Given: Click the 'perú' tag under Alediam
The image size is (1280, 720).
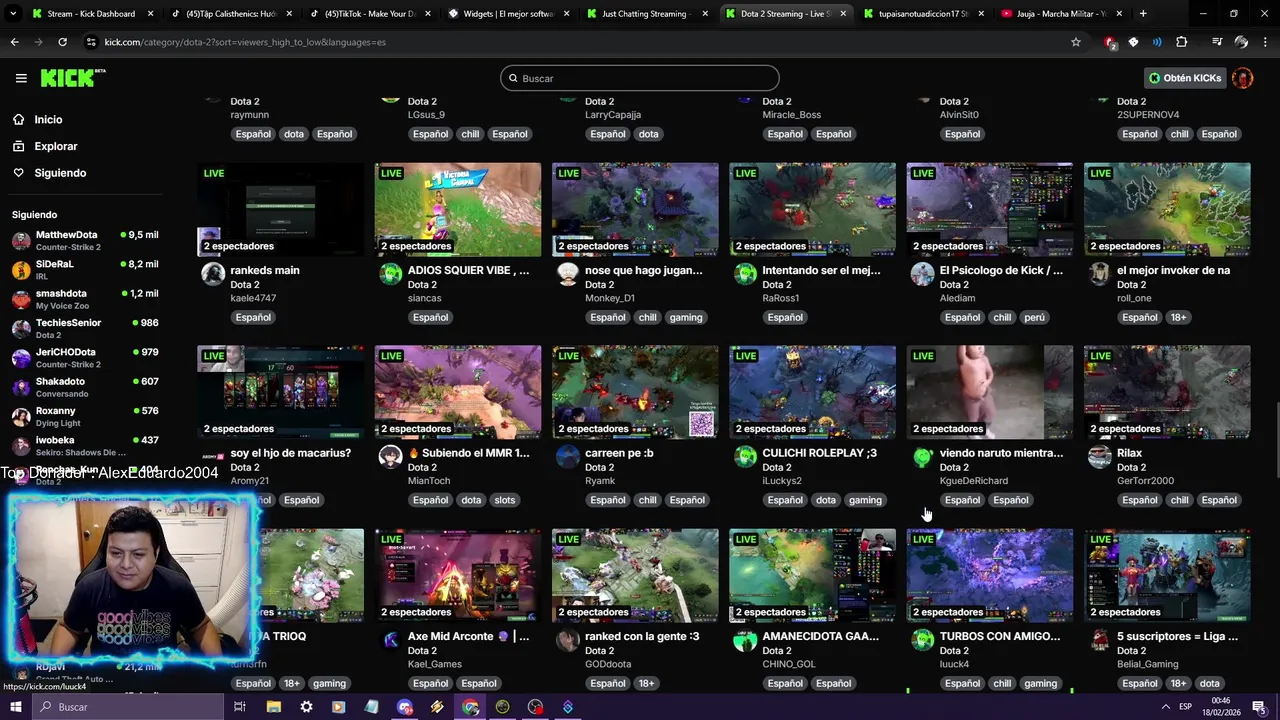Looking at the screenshot, I should [1034, 317].
